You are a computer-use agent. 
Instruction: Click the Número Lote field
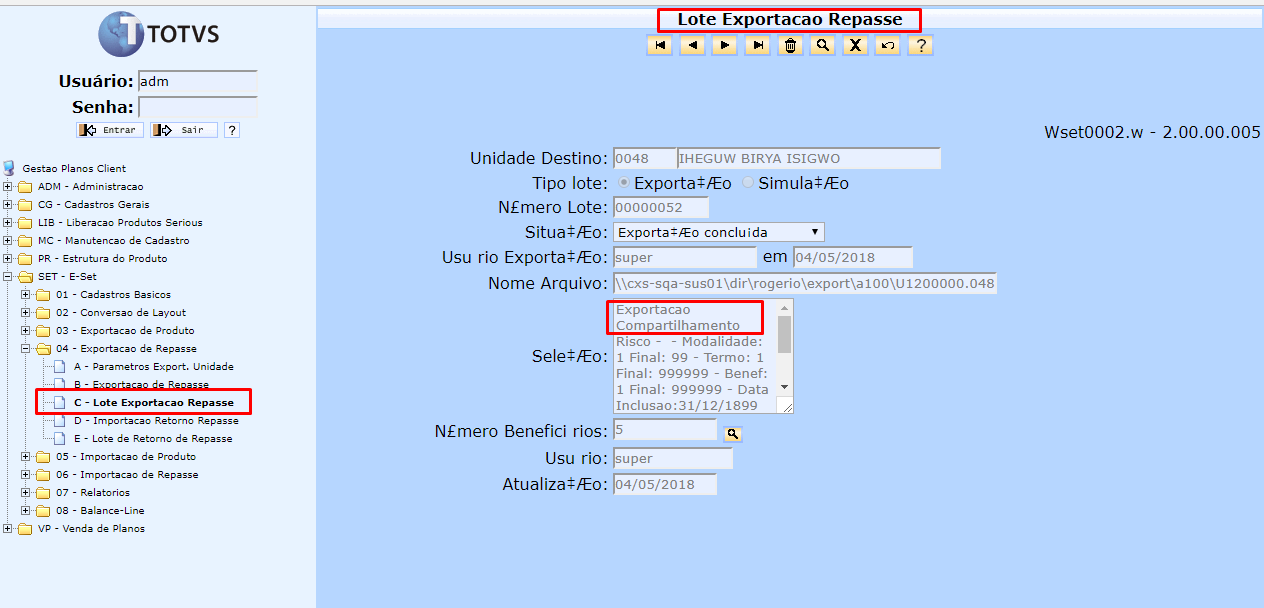pos(661,207)
